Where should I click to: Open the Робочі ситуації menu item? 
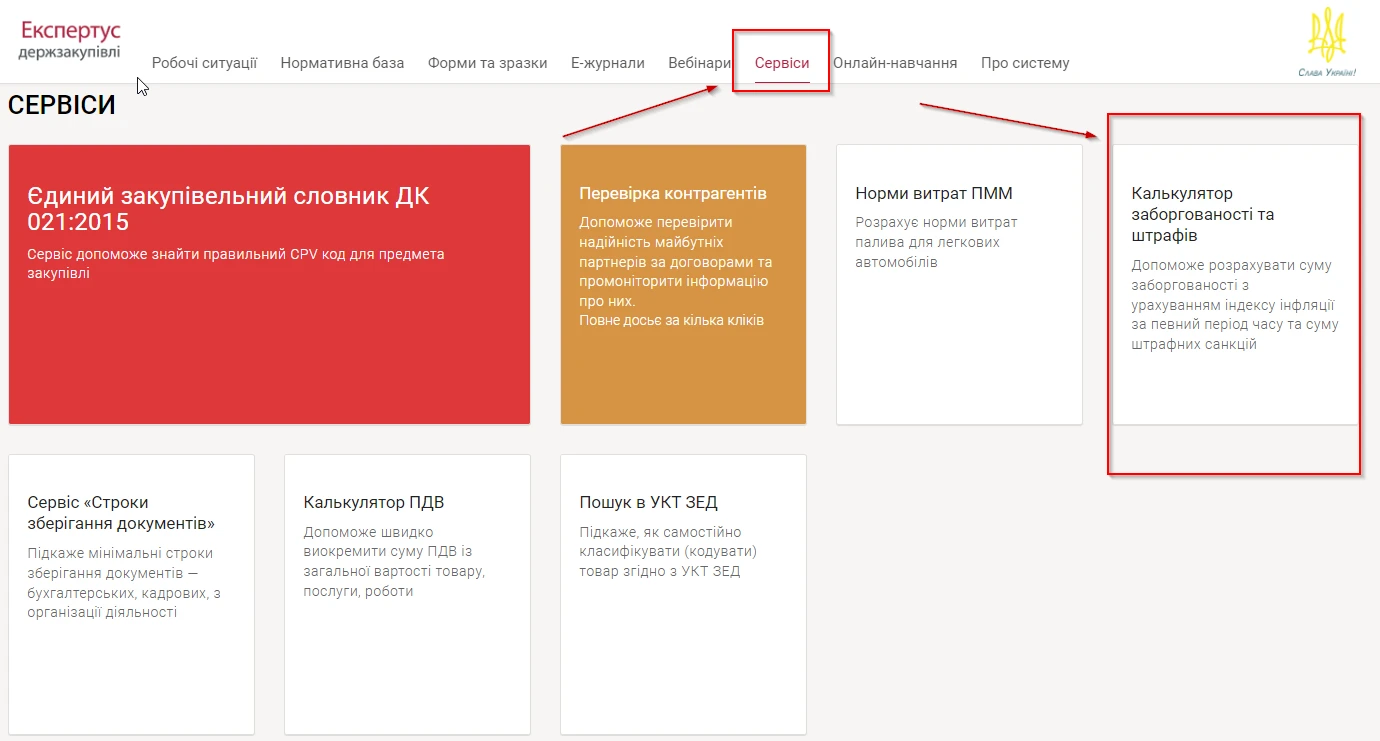[204, 63]
